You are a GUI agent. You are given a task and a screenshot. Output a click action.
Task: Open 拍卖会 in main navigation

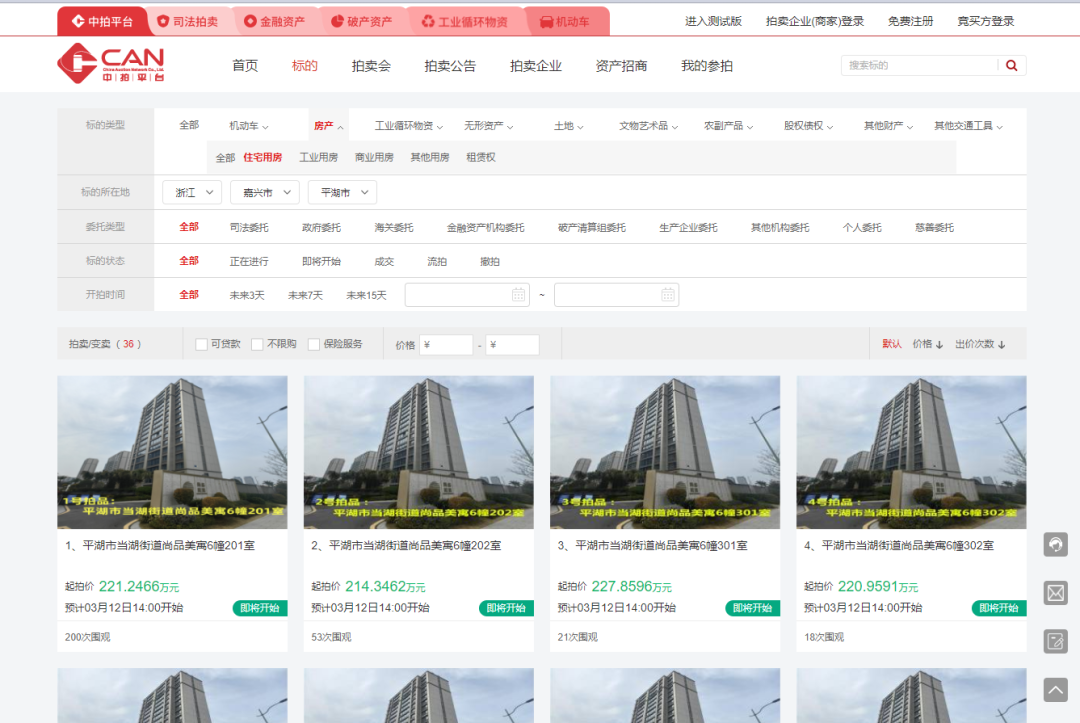[371, 66]
